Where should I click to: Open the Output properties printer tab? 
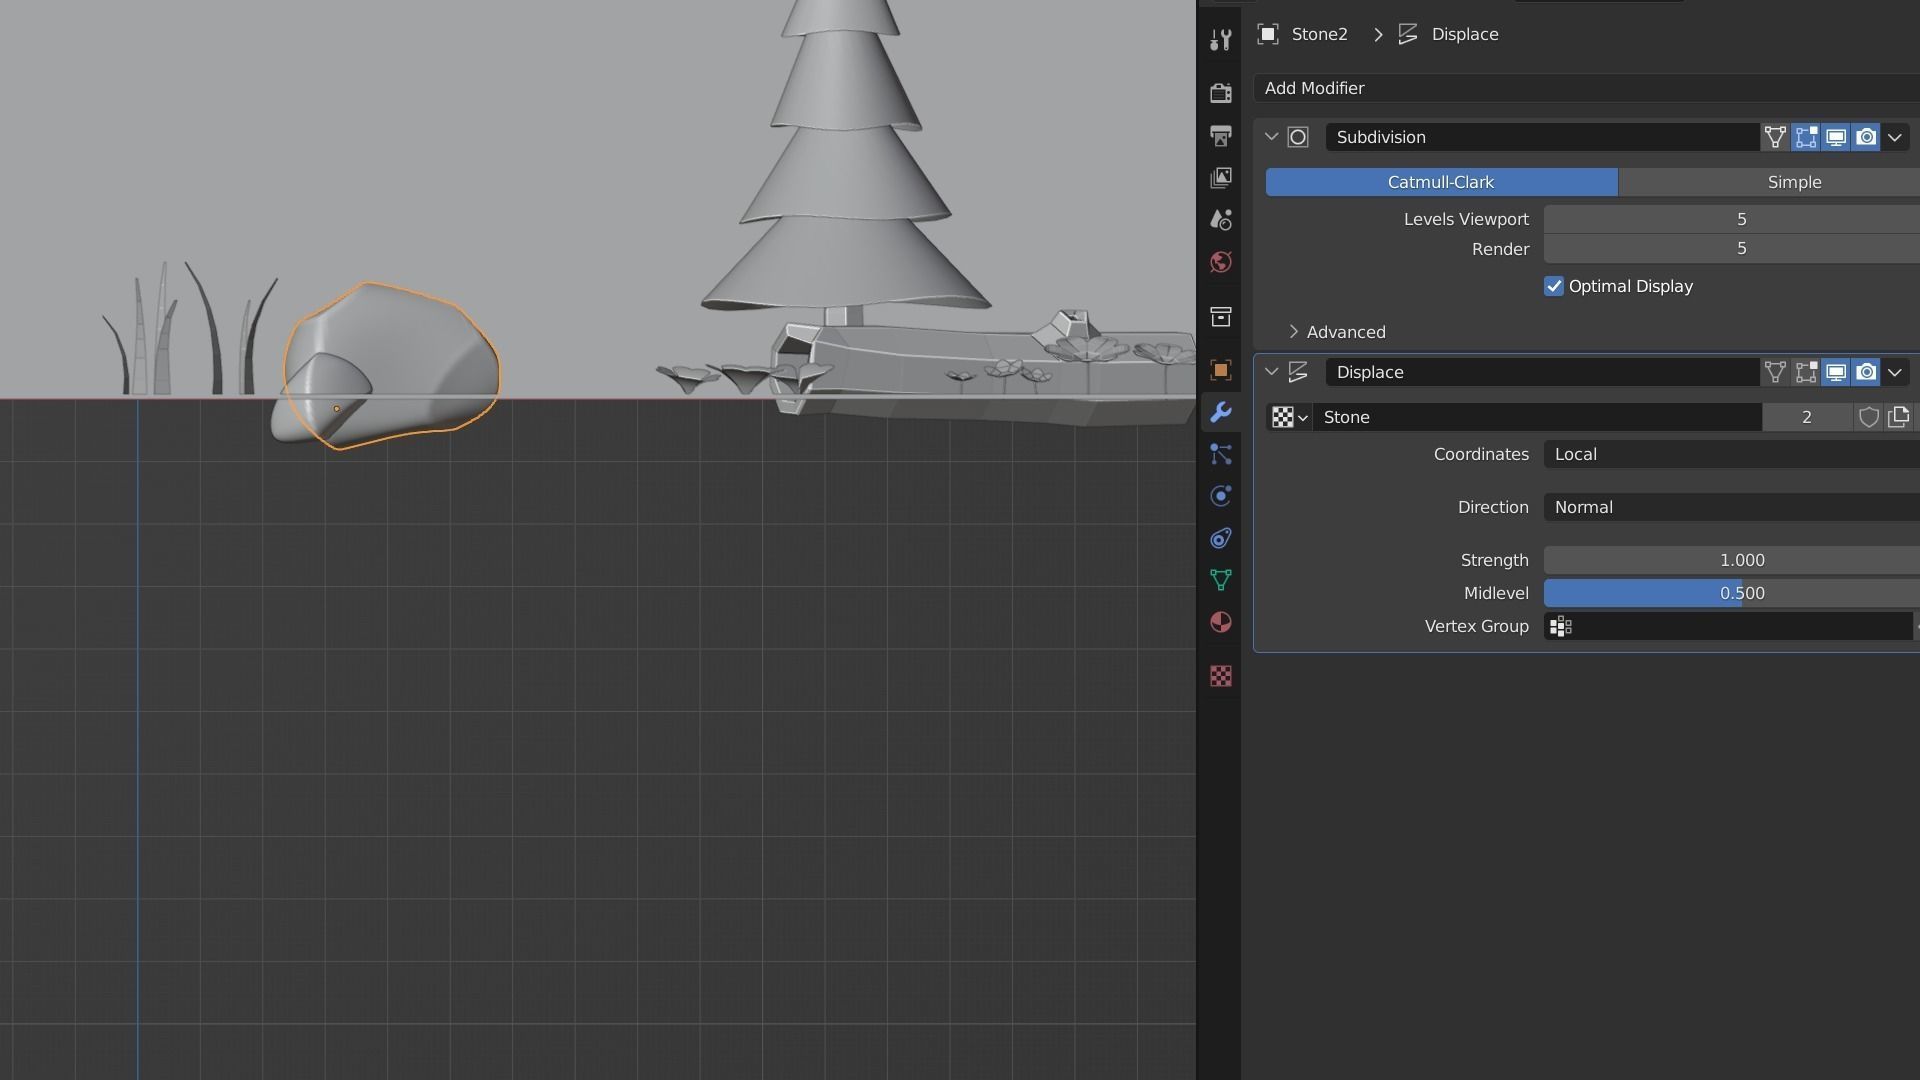[x=1220, y=136]
